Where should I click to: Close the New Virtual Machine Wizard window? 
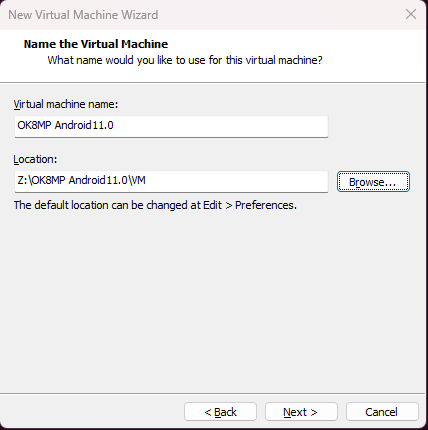(x=411, y=14)
